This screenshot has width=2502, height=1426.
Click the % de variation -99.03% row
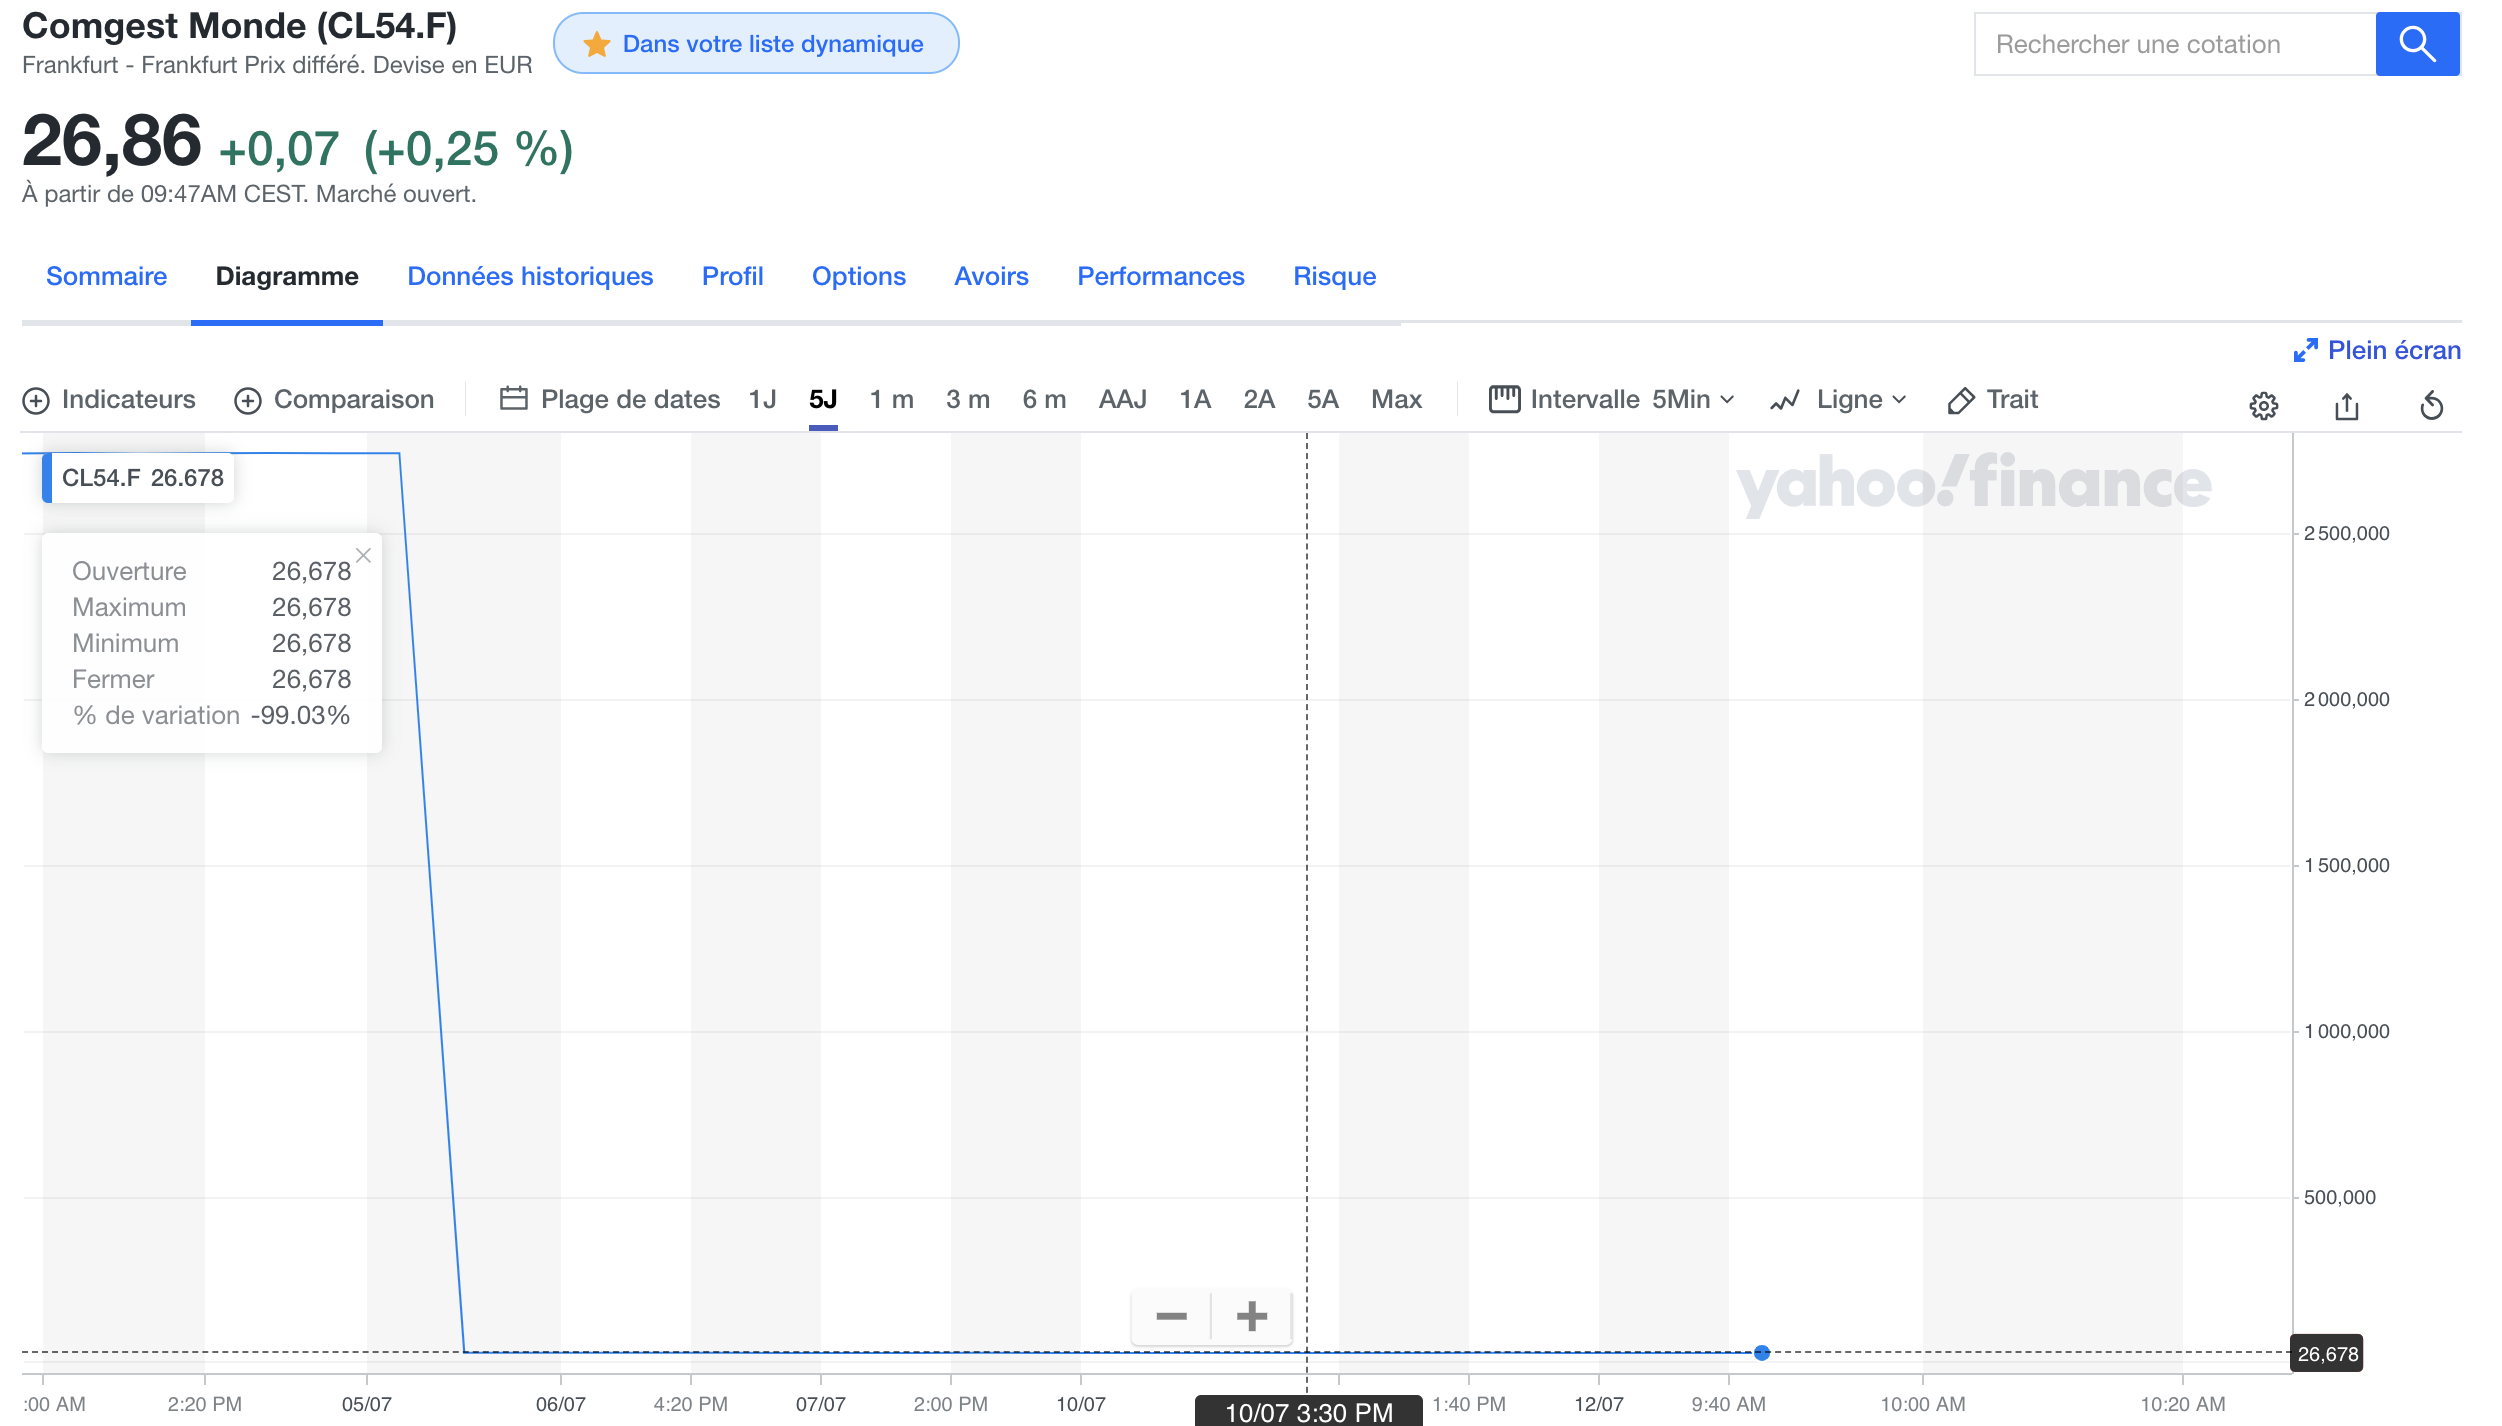[x=211, y=715]
